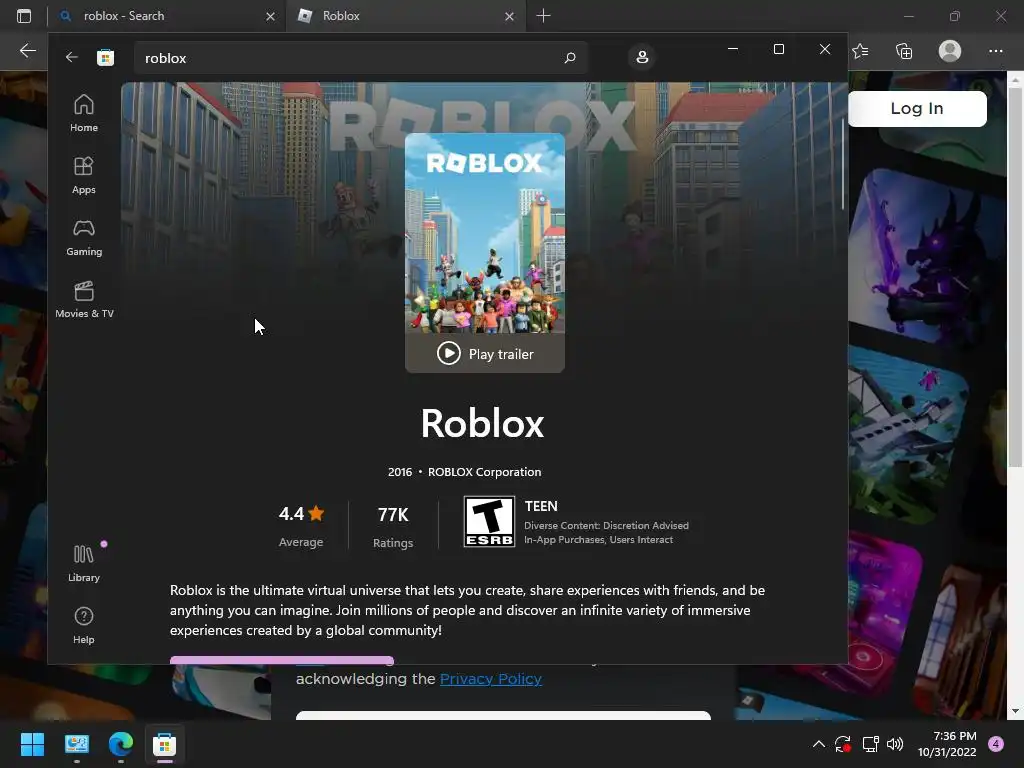1024x768 pixels.
Task: Click the Edge browser back arrow
Action: click(x=28, y=50)
